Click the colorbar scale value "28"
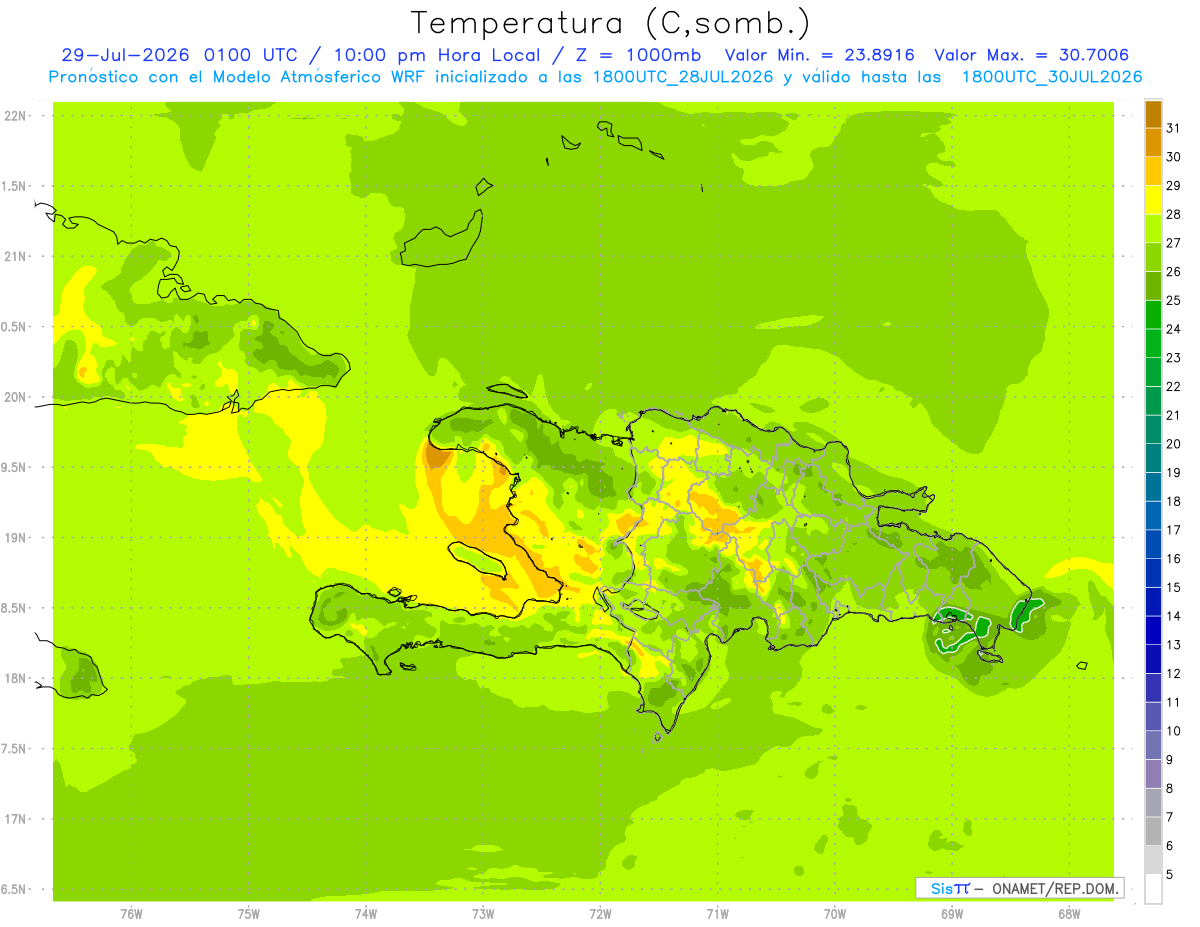 (x=1173, y=214)
